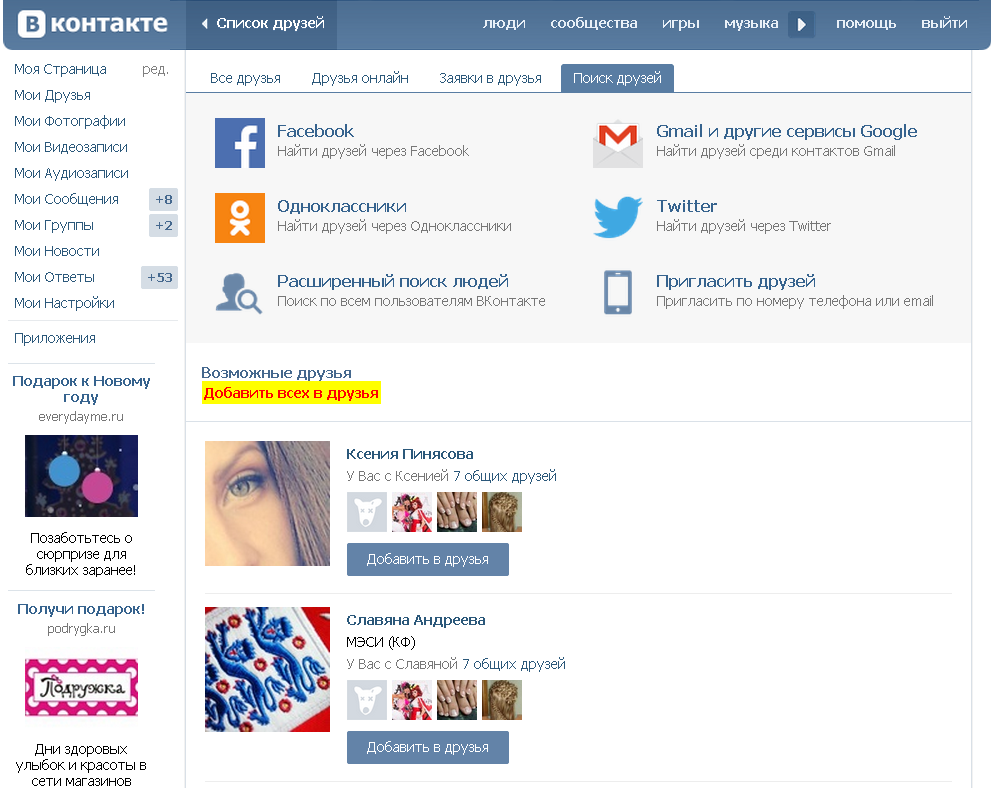Open the Подарок к Новому году ad

[x=81, y=389]
